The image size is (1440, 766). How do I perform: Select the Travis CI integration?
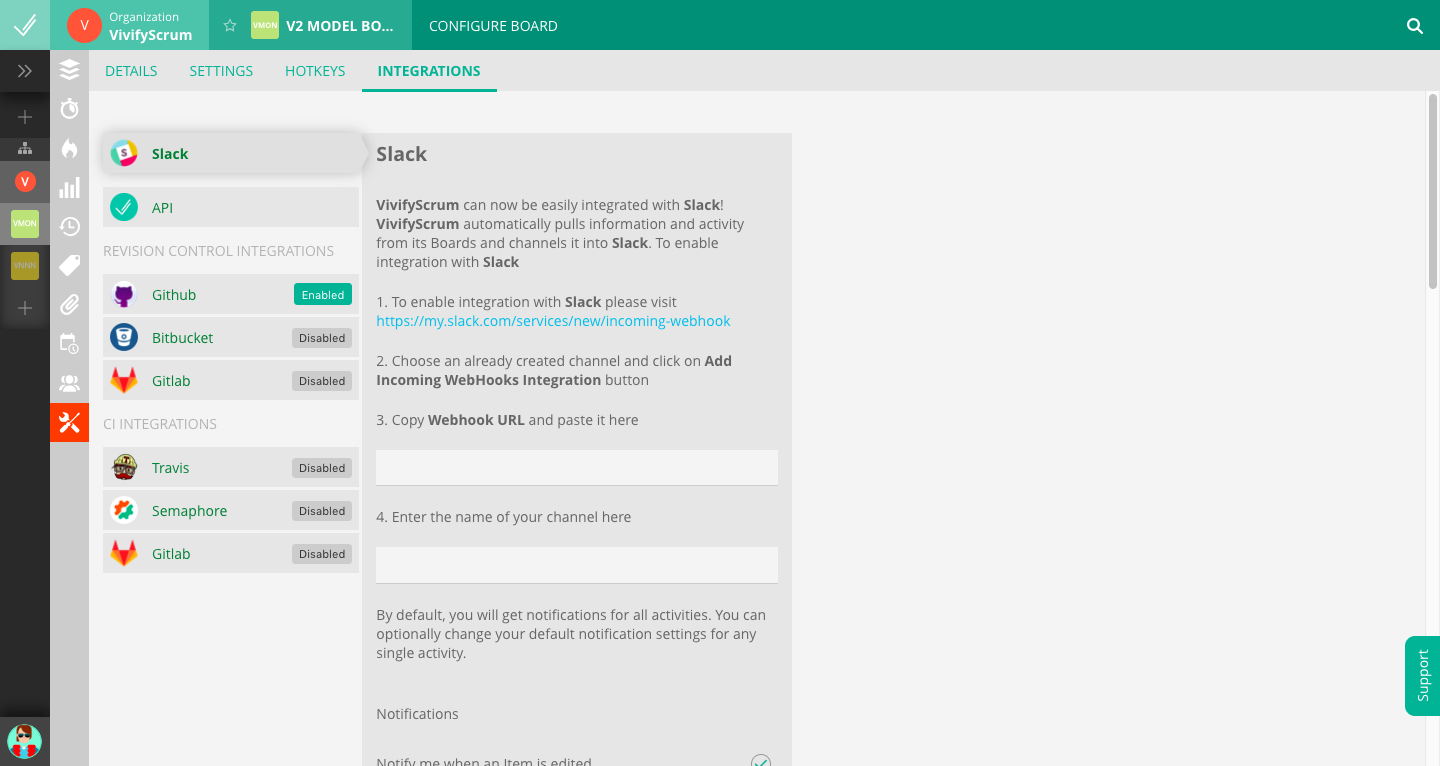point(231,468)
